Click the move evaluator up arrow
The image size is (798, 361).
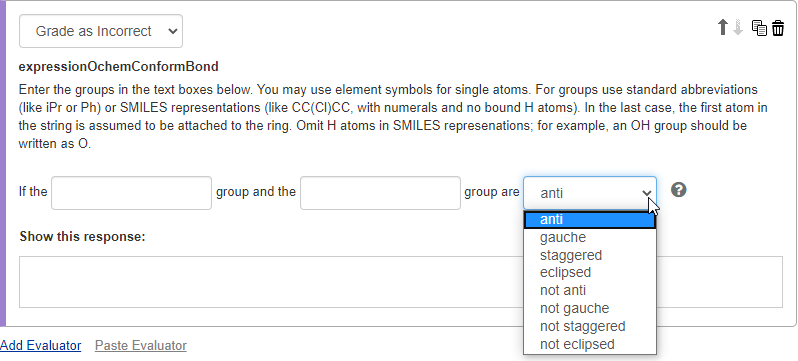pyautogui.click(x=722, y=27)
